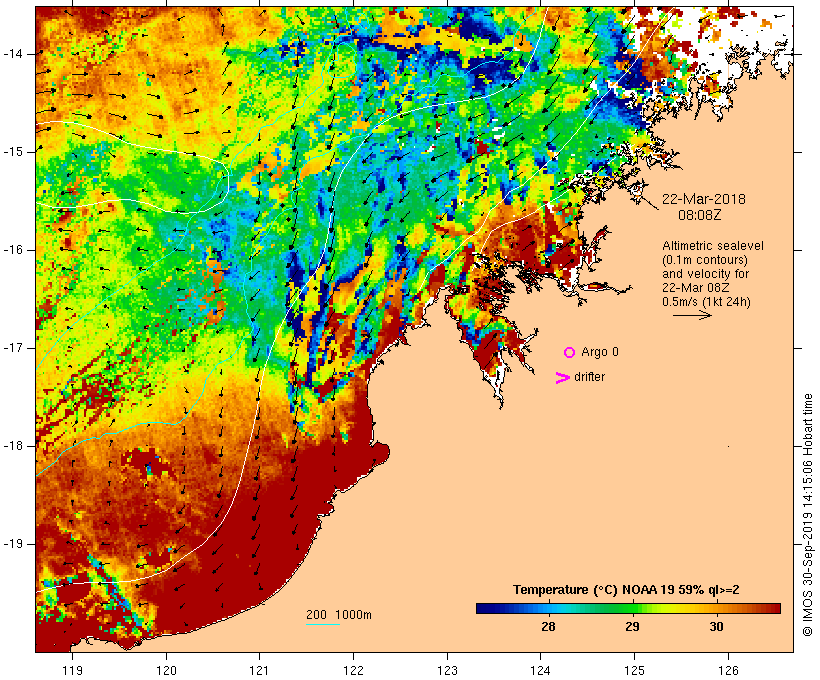Click the '121' longitude axis label
Viewport: 820px width, 680px height.
(x=259, y=671)
